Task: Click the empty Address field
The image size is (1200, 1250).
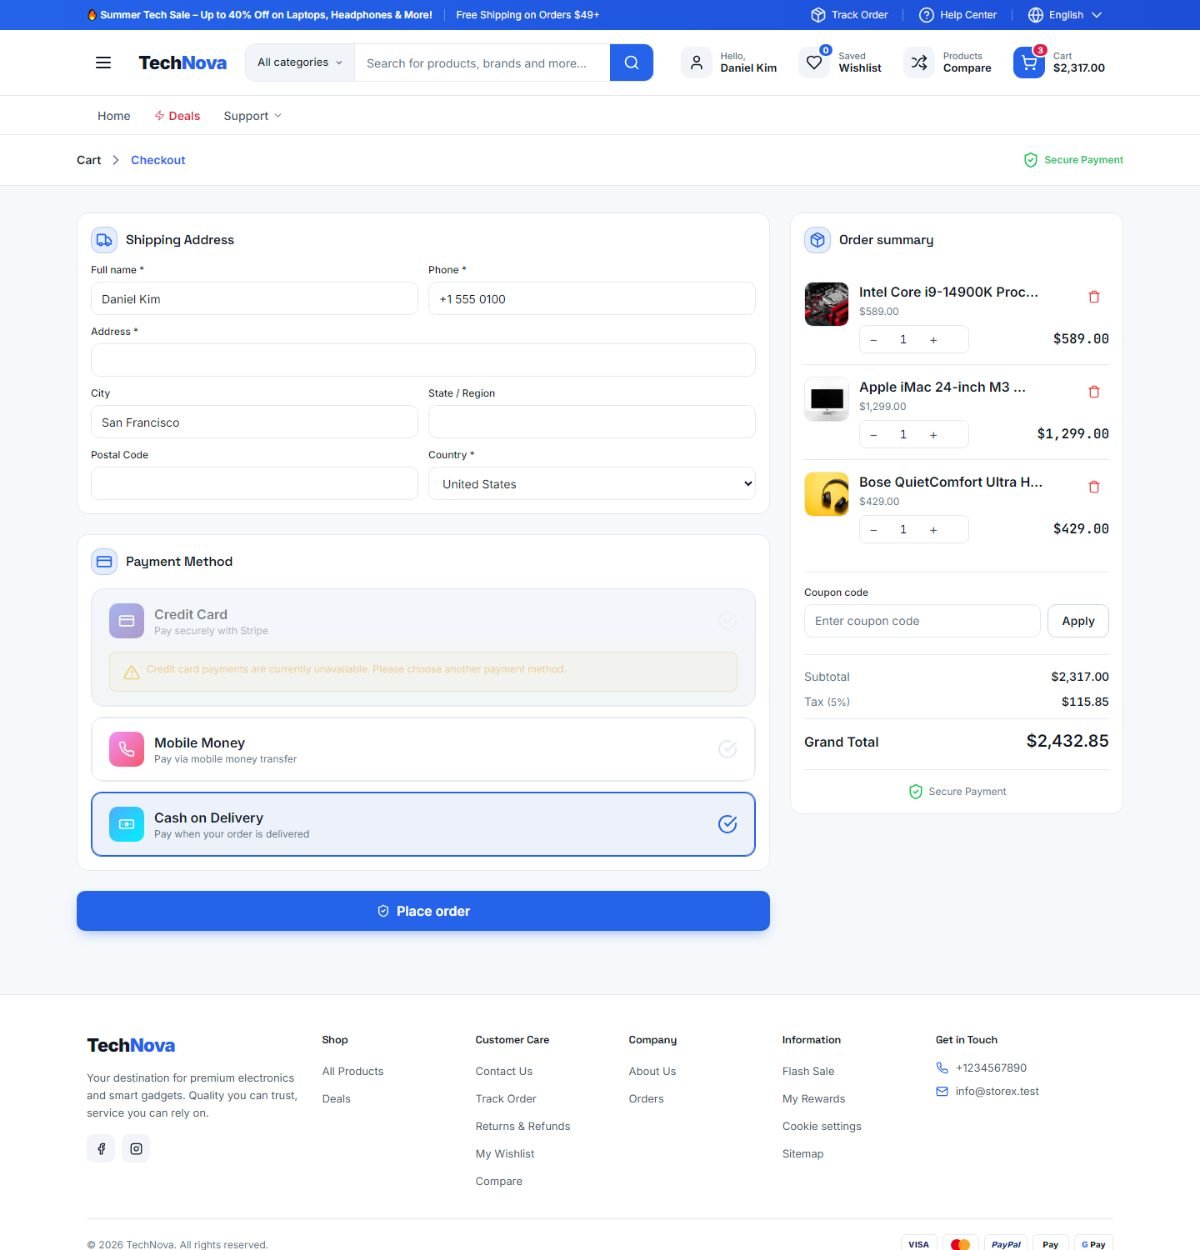Action: [423, 360]
